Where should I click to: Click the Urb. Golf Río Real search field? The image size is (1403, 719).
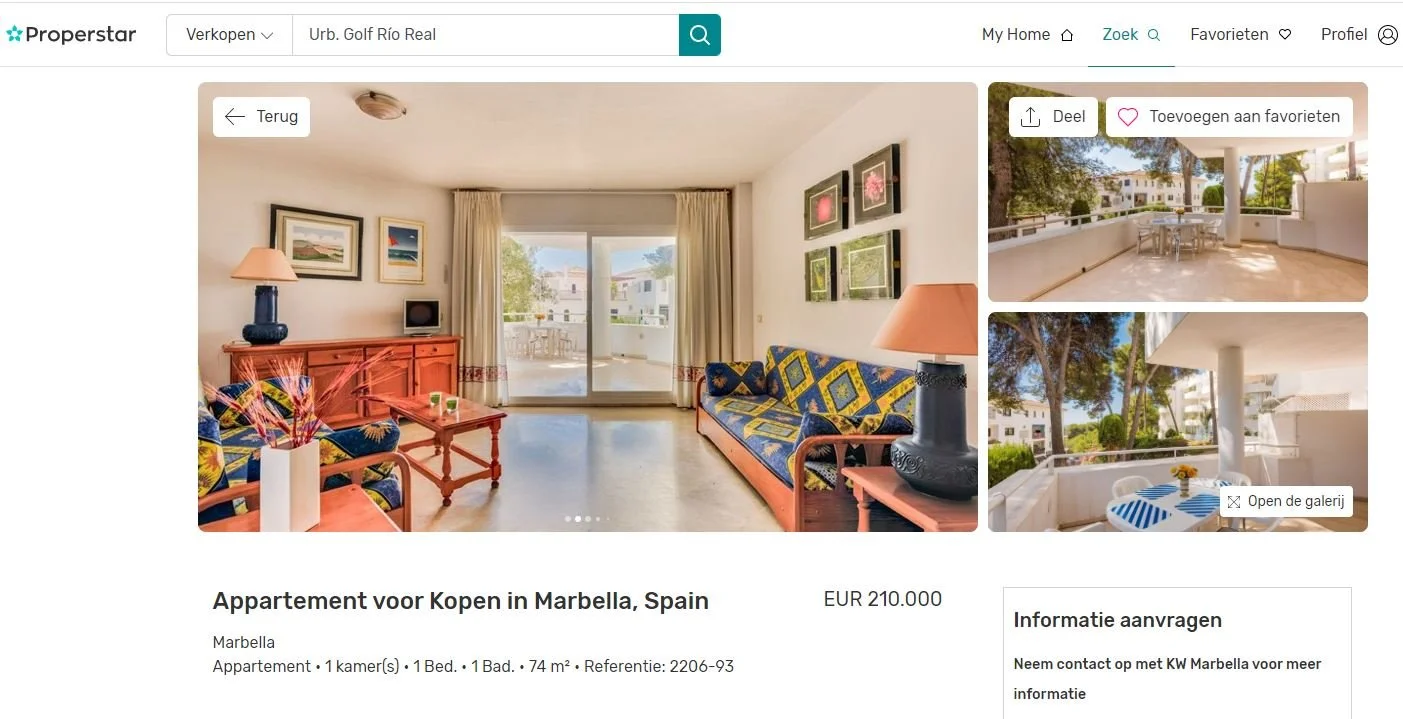[x=485, y=35]
